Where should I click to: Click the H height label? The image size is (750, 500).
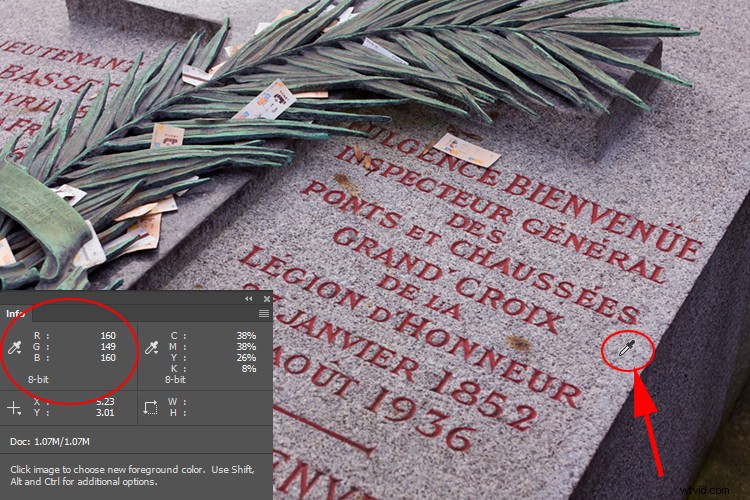pos(176,412)
